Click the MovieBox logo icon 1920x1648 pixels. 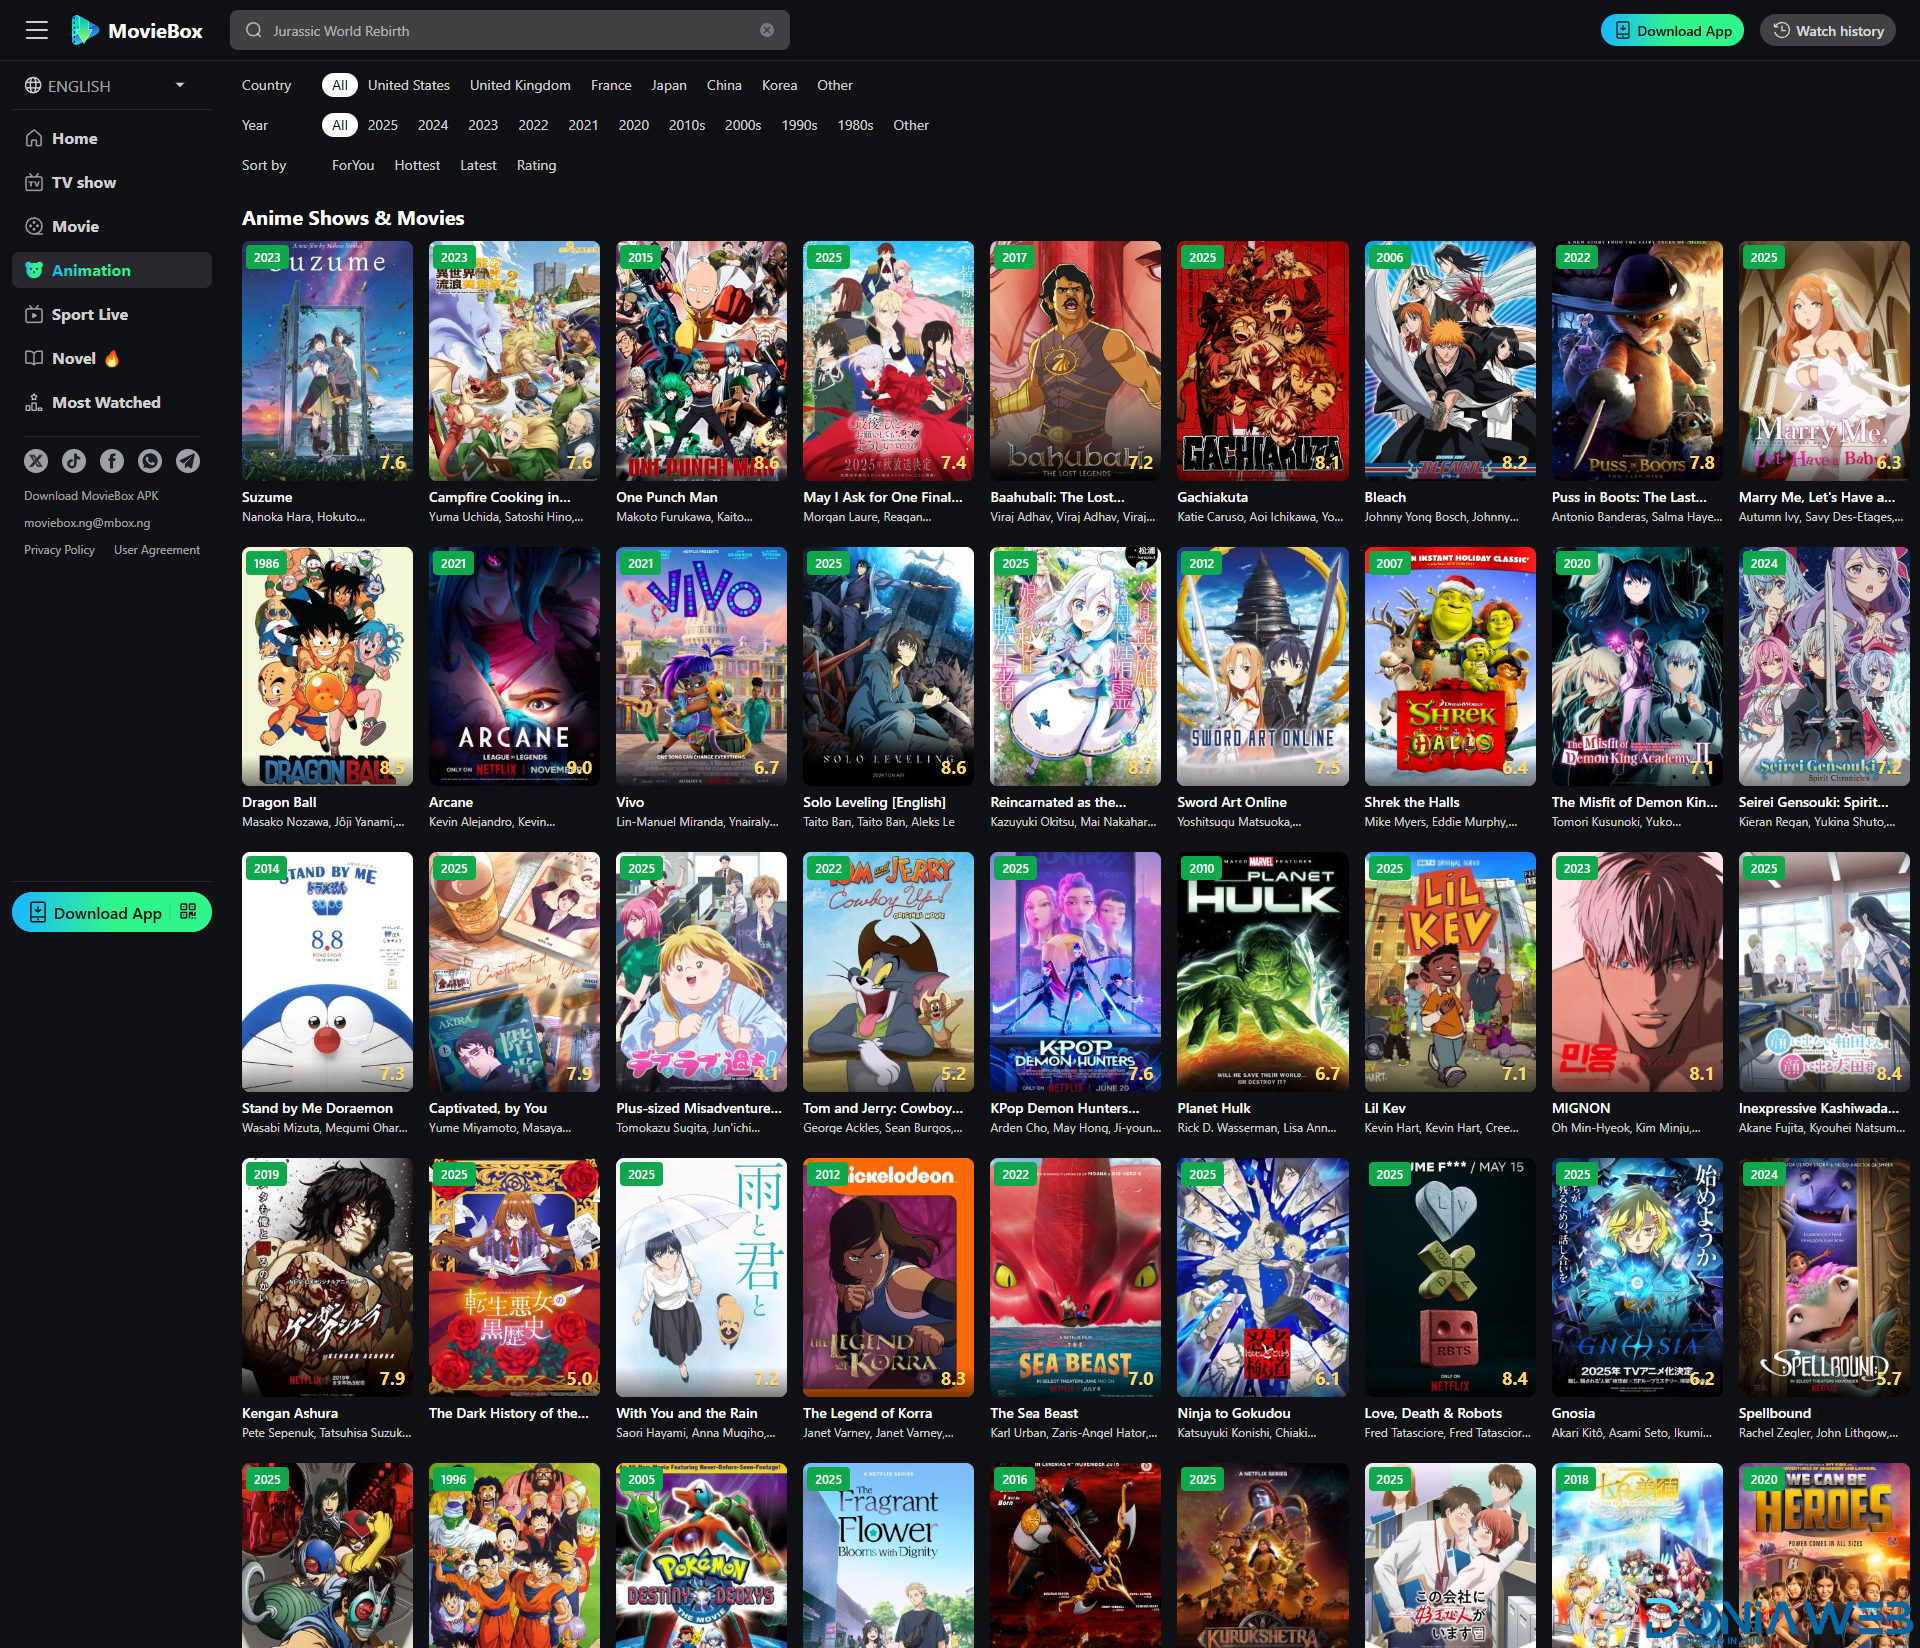click(84, 30)
